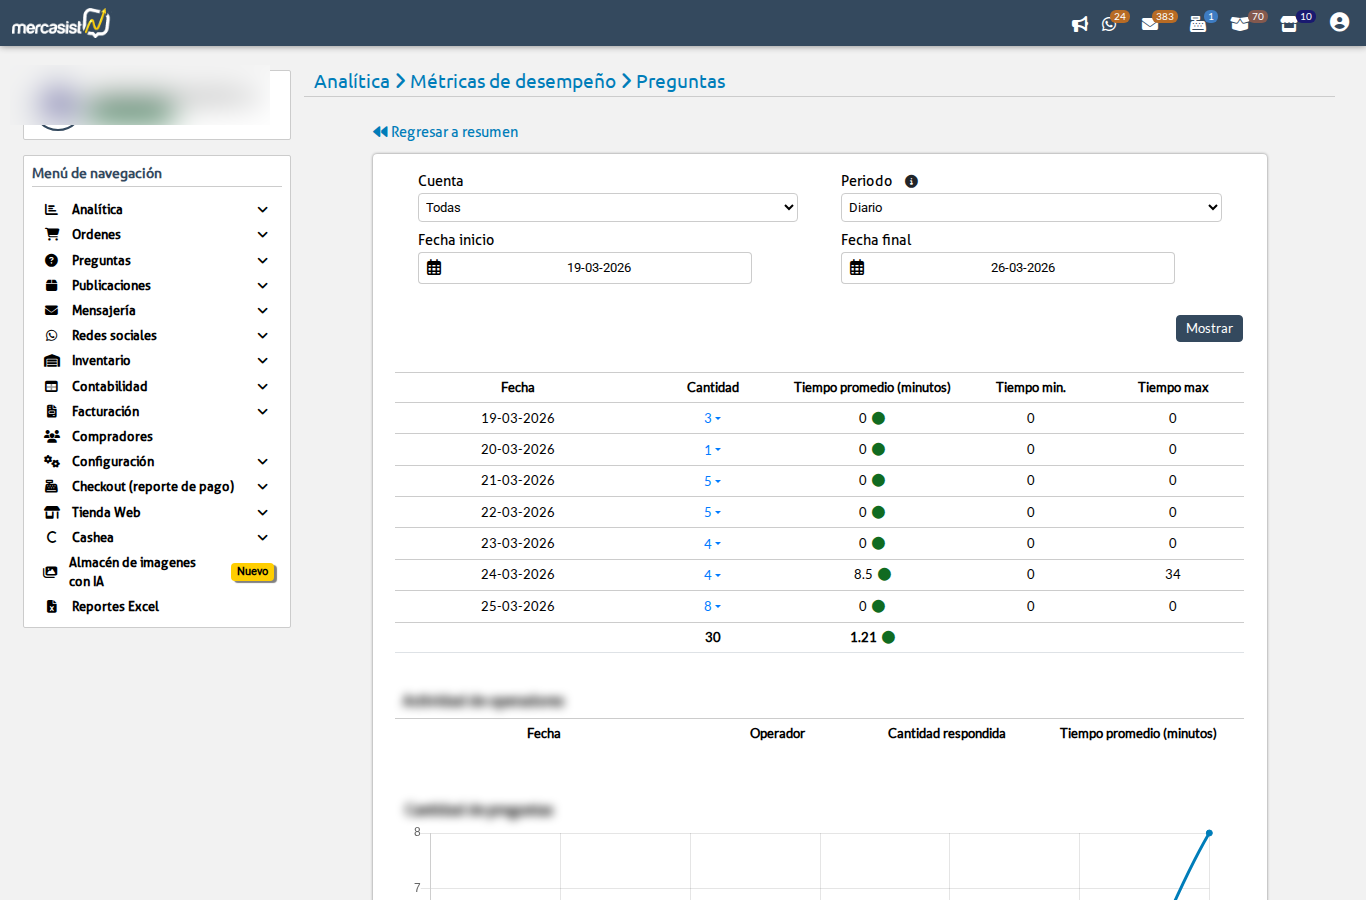Expand quantity 8 for 25-03-2026
Screen dimensions: 1366x900
point(711,606)
